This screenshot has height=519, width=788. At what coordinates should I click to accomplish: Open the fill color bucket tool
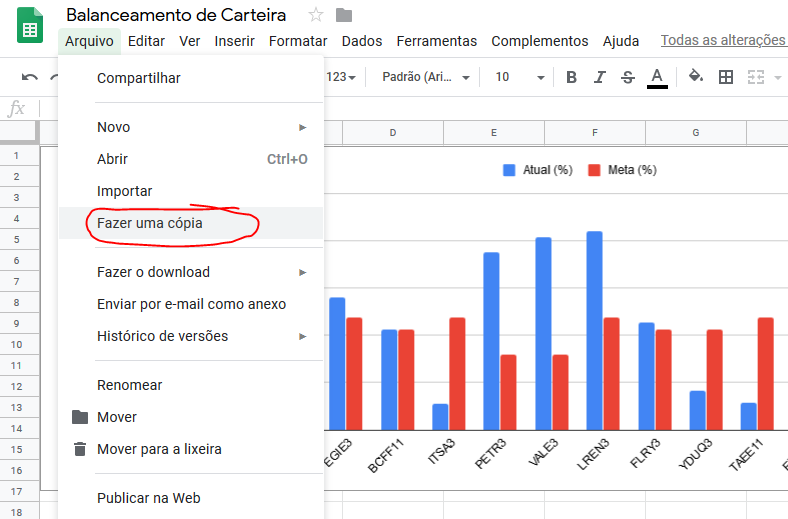click(x=696, y=76)
